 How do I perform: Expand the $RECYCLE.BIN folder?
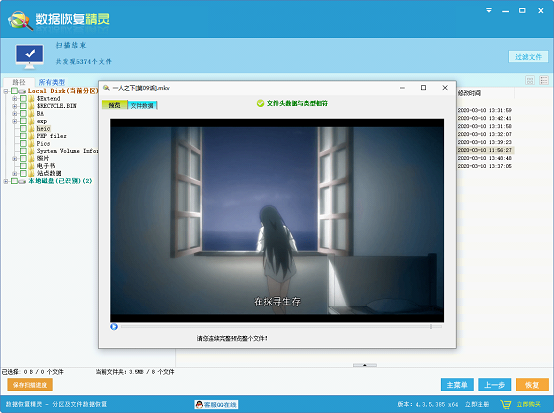[14, 106]
